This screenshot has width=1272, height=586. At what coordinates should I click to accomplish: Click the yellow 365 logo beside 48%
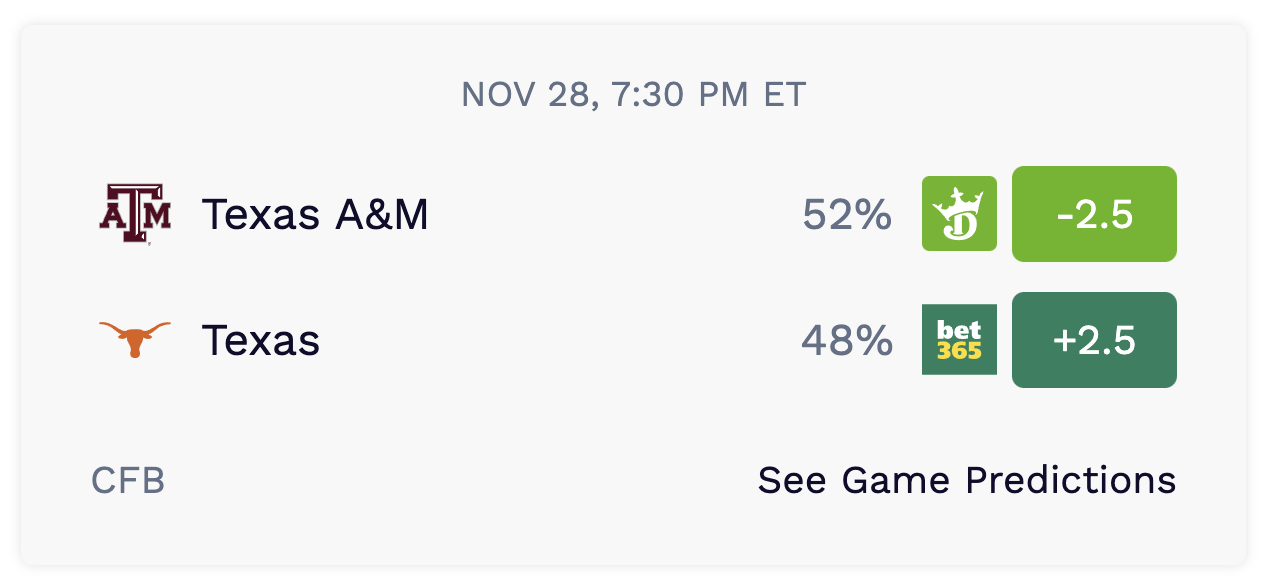coord(959,340)
